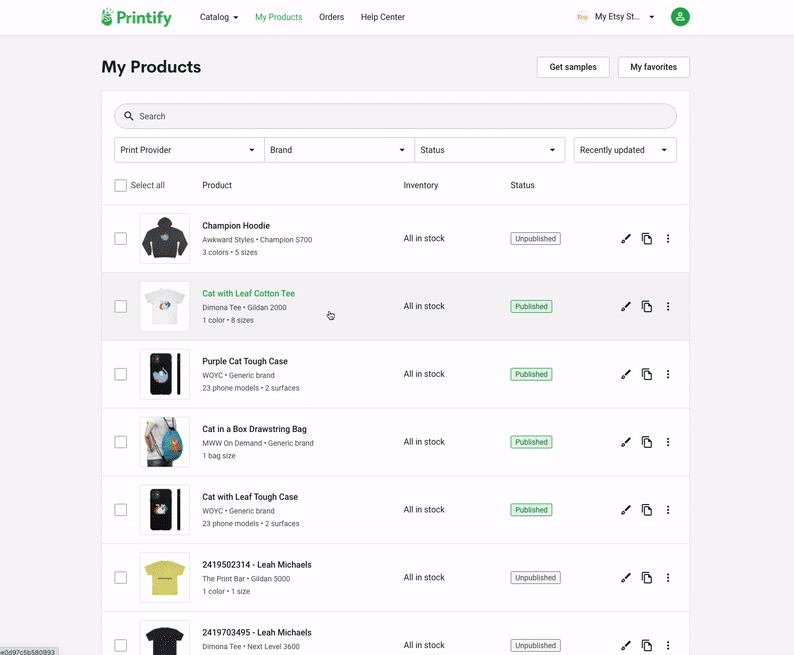
Task: Duplicate the 2419703495 - Leah Michaels product
Action: pyautogui.click(x=647, y=645)
